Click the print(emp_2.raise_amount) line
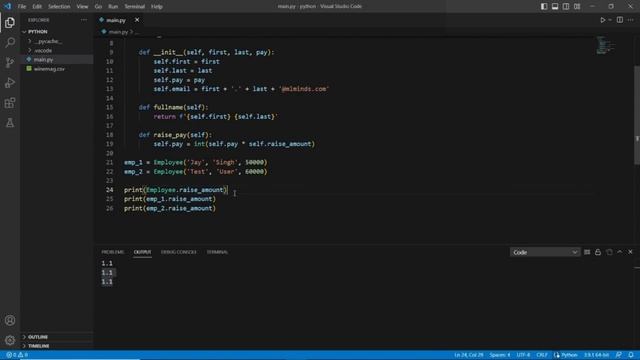Image resolution: width=640 pixels, height=360 pixels. coord(170,209)
